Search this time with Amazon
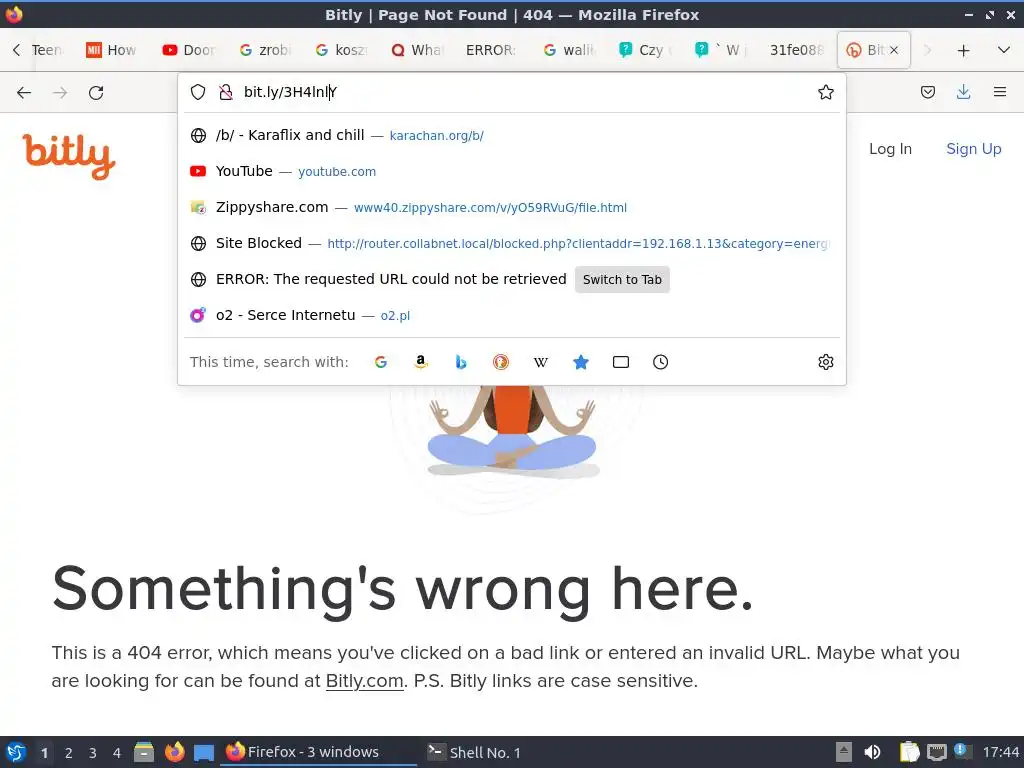1024x768 pixels. click(421, 362)
